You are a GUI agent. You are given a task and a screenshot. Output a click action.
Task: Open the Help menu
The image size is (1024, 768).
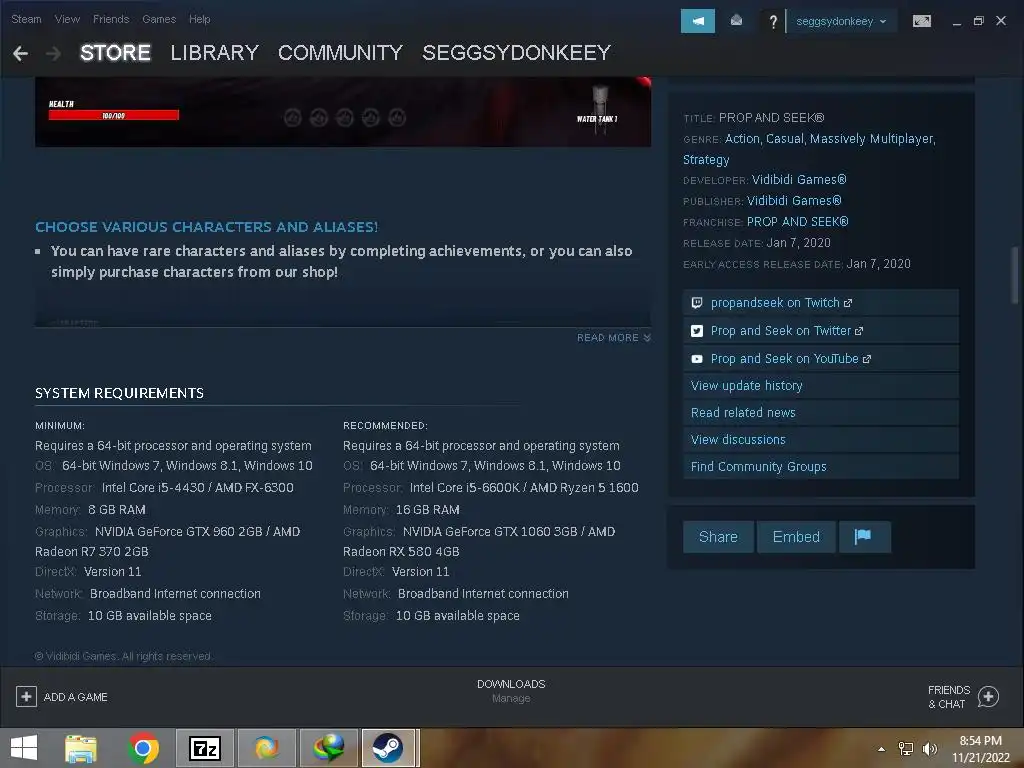[x=199, y=19]
